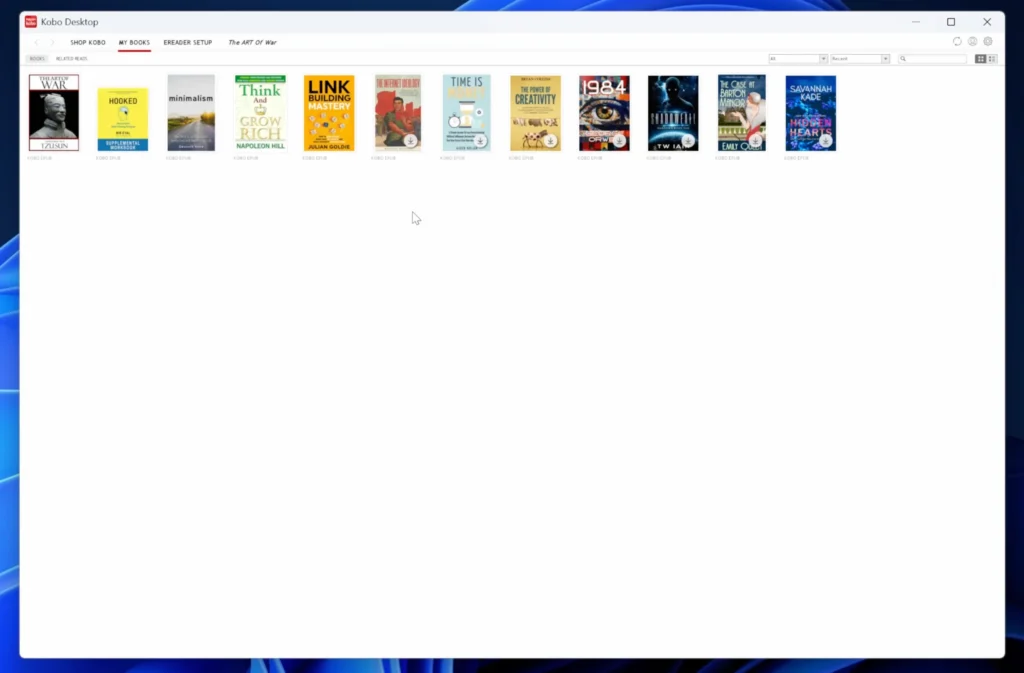Download The Case at Barton Manor
This screenshot has width=1024, height=673.
click(x=755, y=140)
